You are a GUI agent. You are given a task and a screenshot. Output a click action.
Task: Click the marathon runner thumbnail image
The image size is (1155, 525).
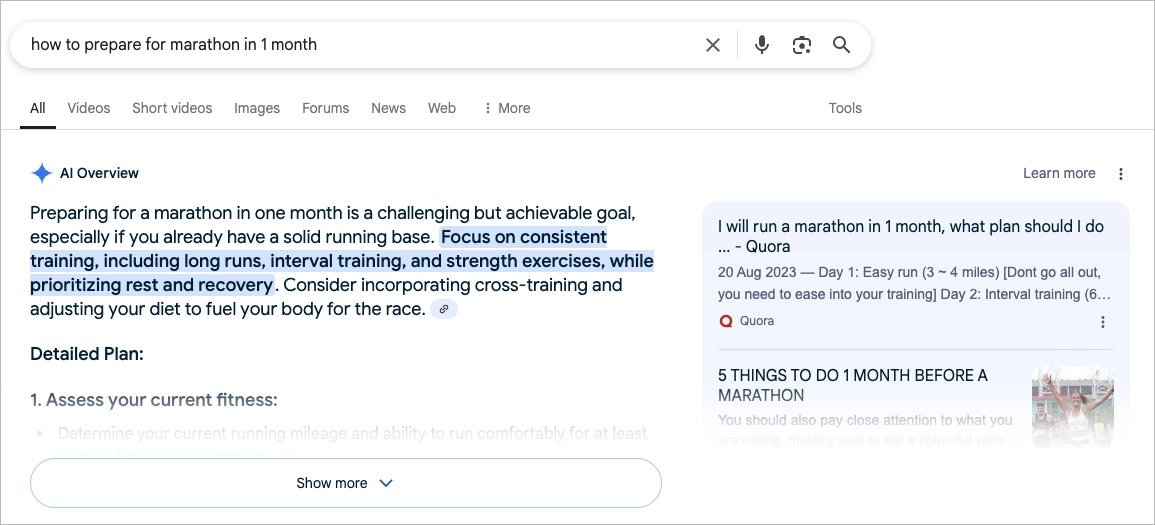pyautogui.click(x=1072, y=406)
